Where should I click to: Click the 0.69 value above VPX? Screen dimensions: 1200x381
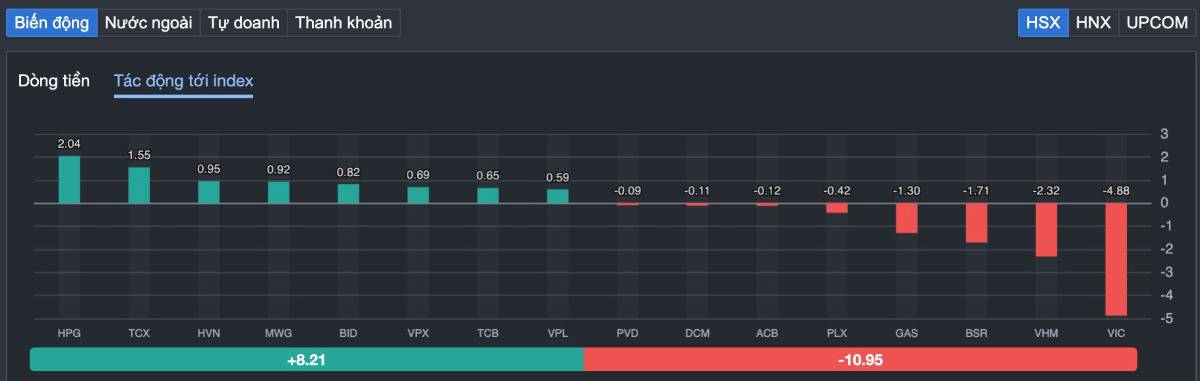[418, 175]
